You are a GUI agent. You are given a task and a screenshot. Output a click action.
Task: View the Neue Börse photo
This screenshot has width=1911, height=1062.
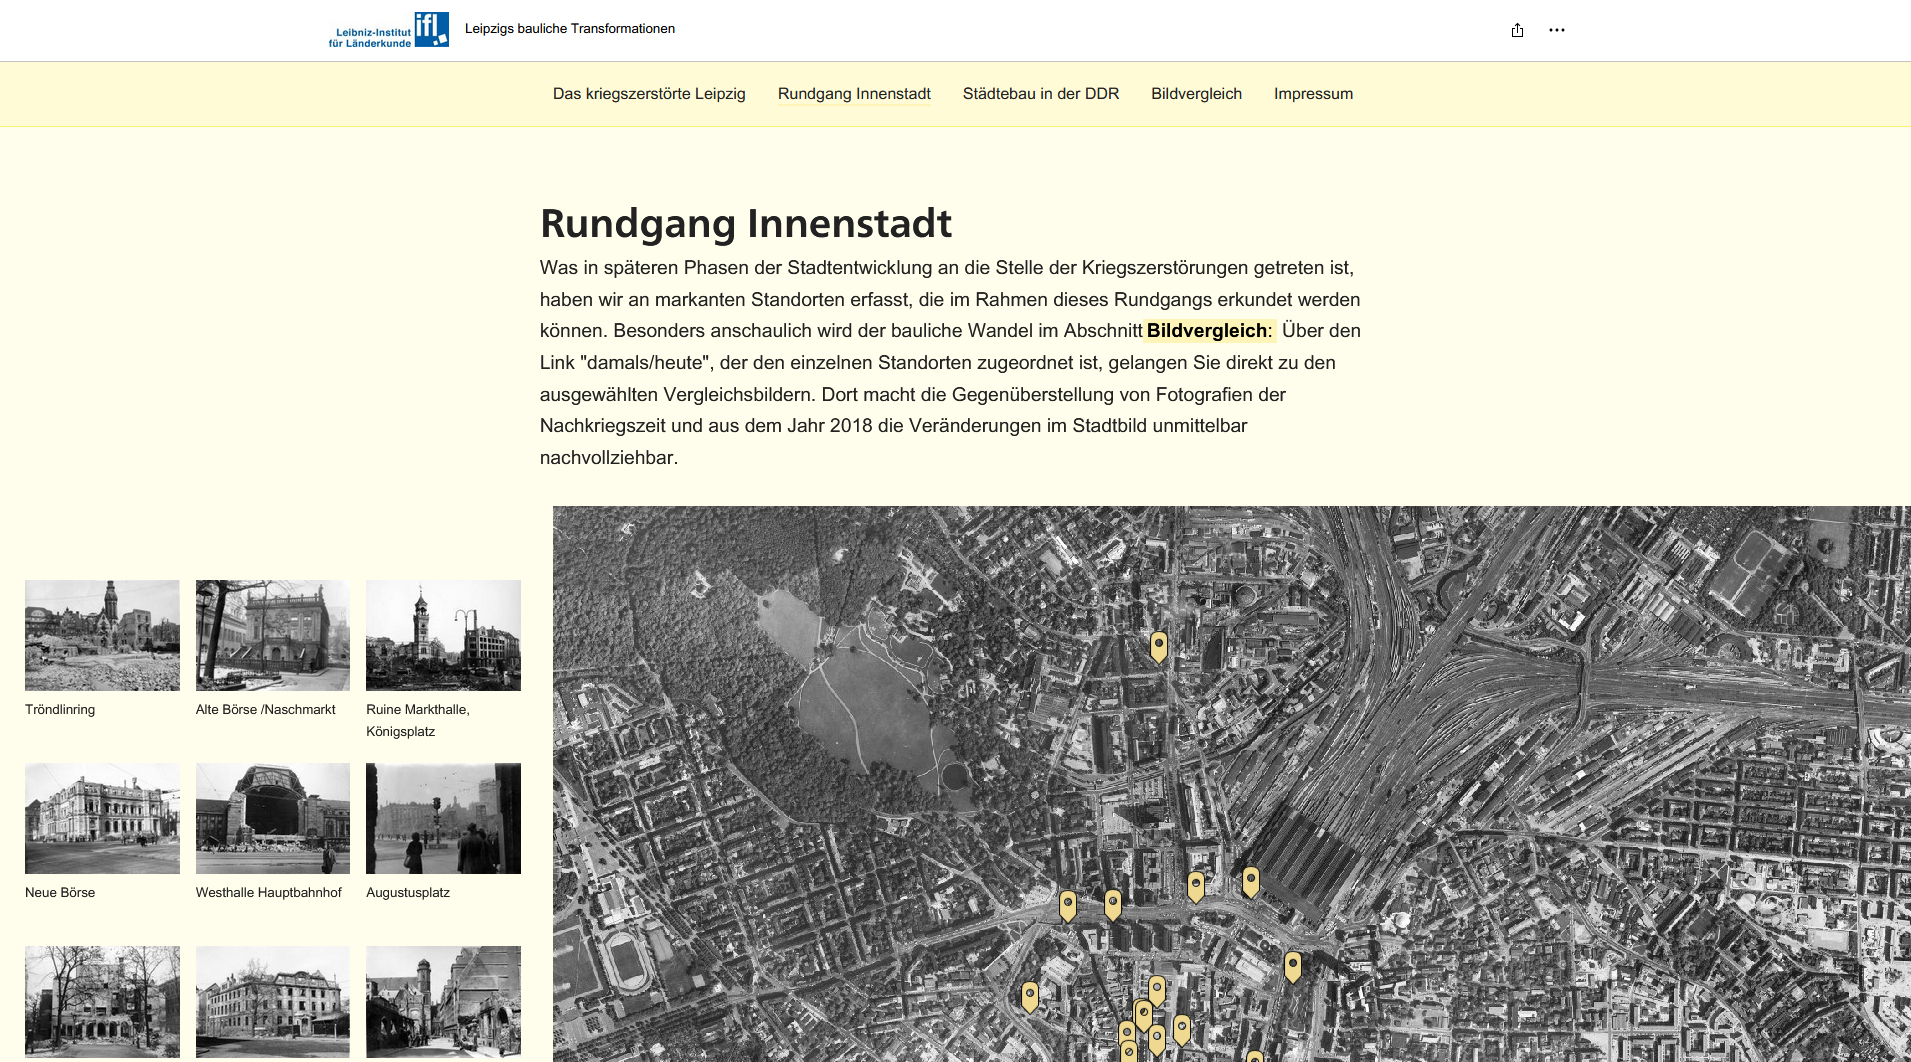[102, 818]
